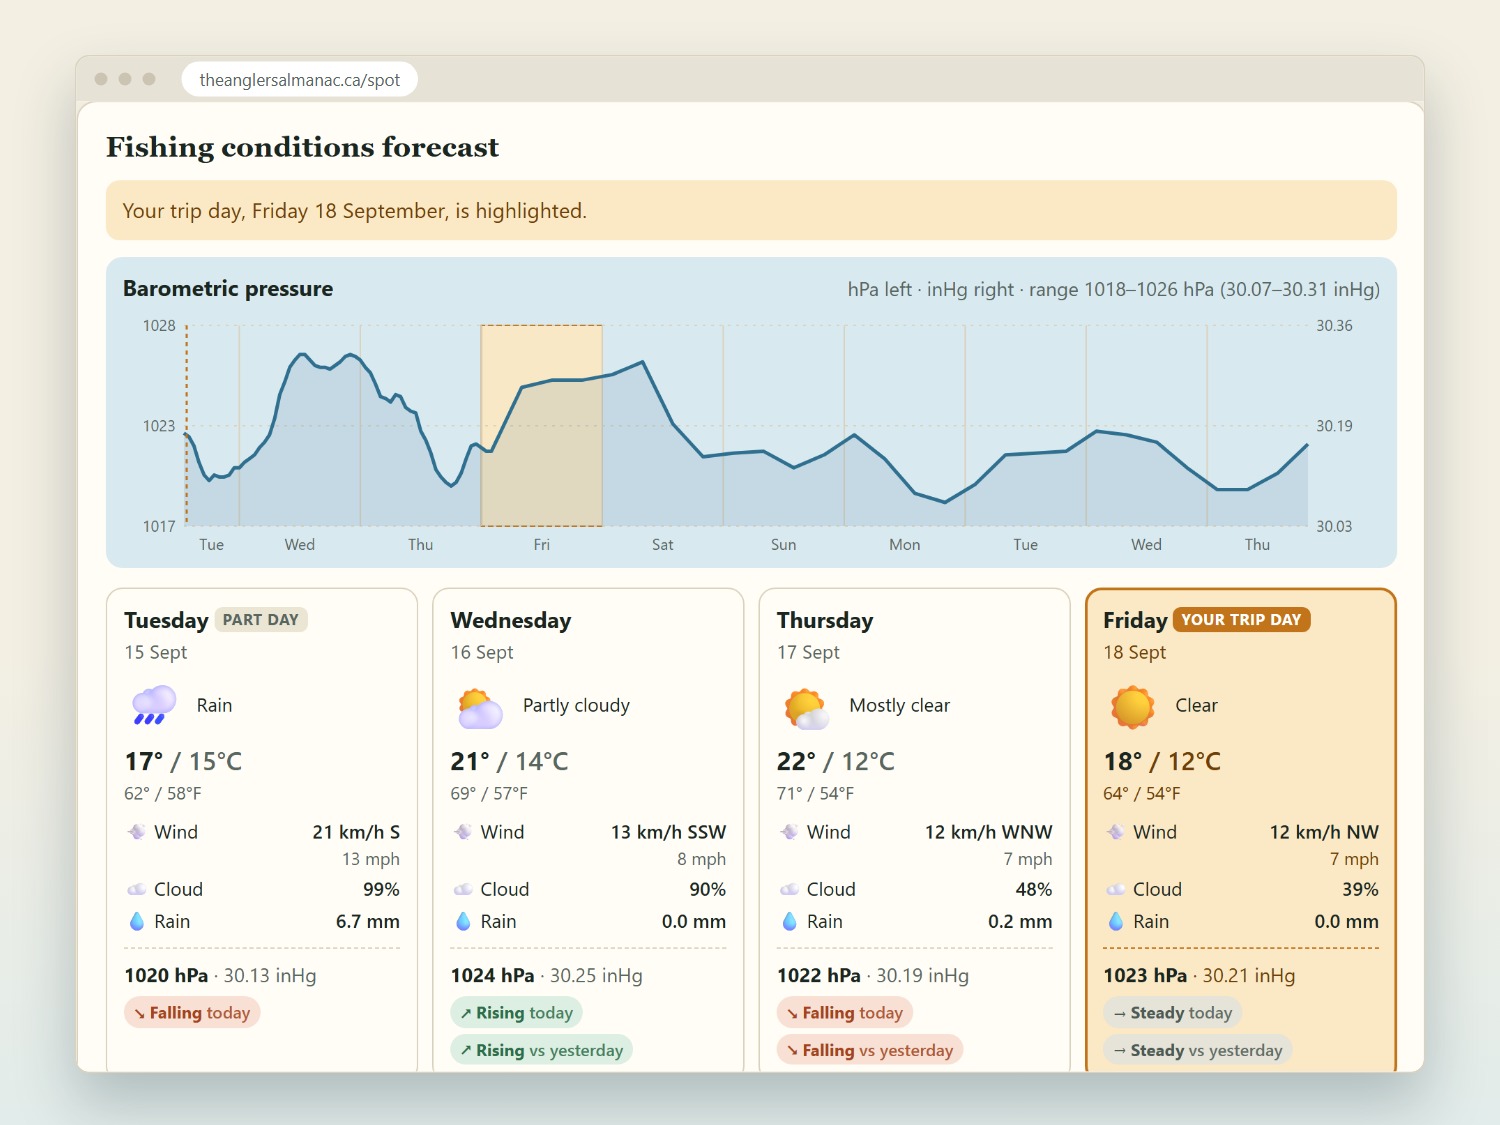Viewport: 1500px width, 1125px height.
Task: Click the Thursday heading in forecast card
Action: tap(825, 620)
